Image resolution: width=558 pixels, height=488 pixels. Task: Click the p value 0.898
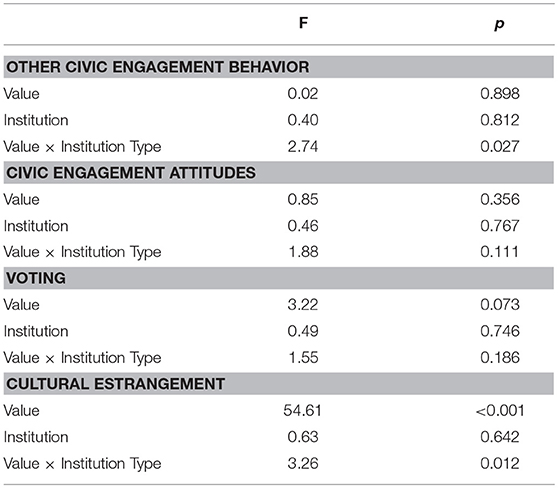coord(500,94)
